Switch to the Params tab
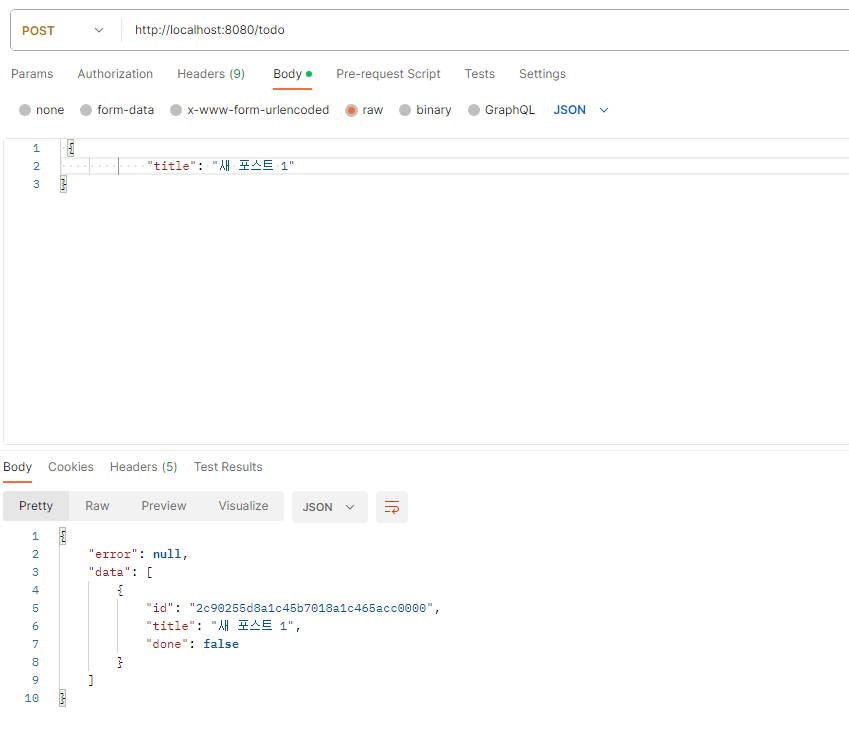This screenshot has width=849, height=731. coord(32,74)
